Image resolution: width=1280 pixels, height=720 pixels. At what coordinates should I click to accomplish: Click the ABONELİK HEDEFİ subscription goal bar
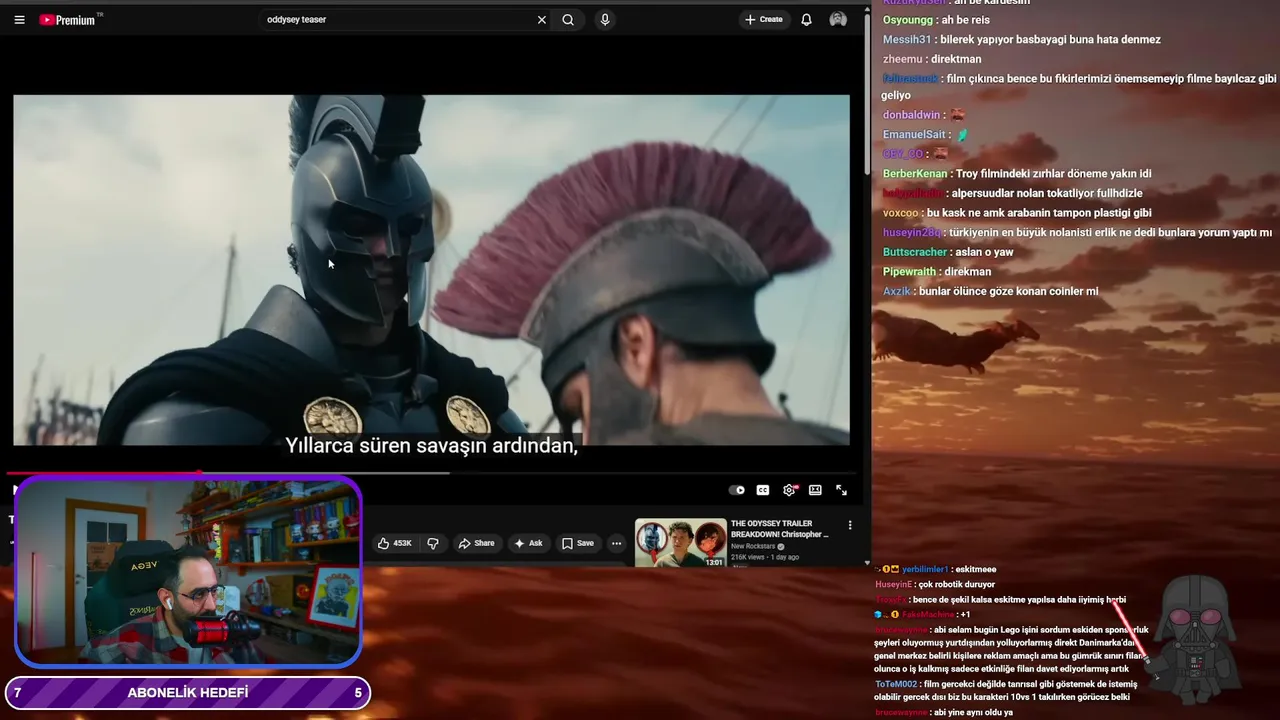point(188,693)
